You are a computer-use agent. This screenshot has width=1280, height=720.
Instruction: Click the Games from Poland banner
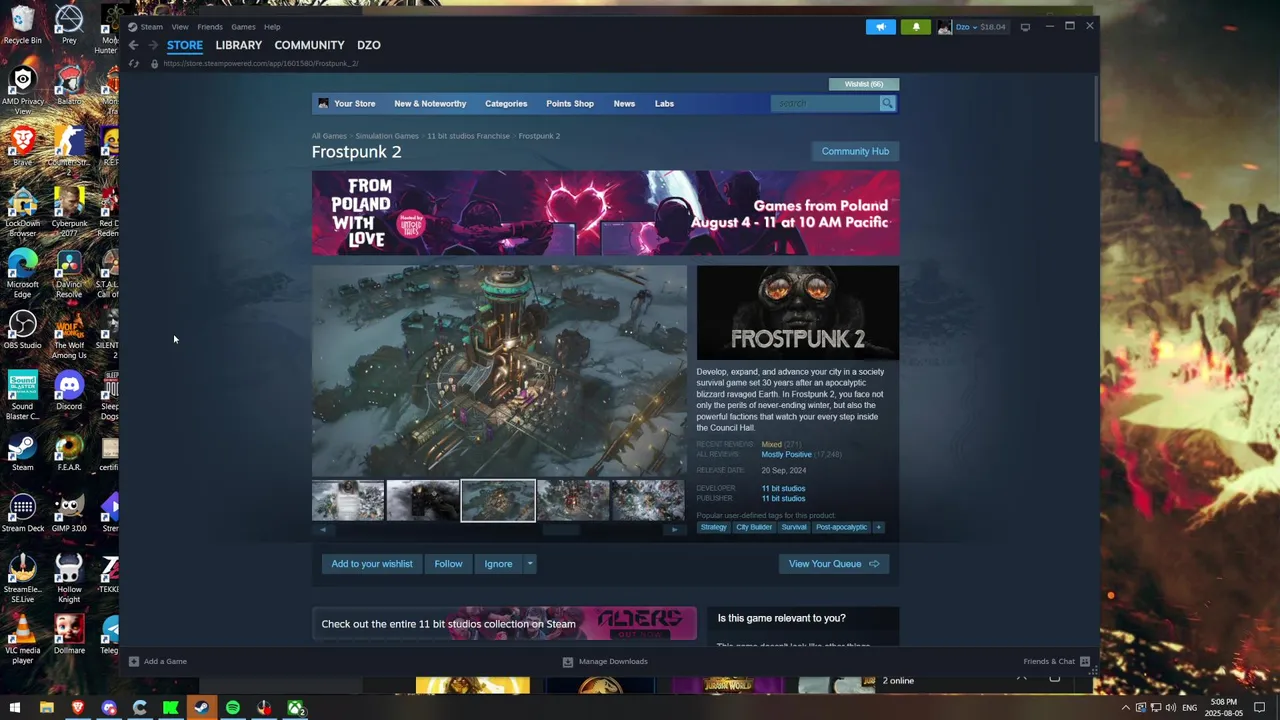[x=605, y=213]
